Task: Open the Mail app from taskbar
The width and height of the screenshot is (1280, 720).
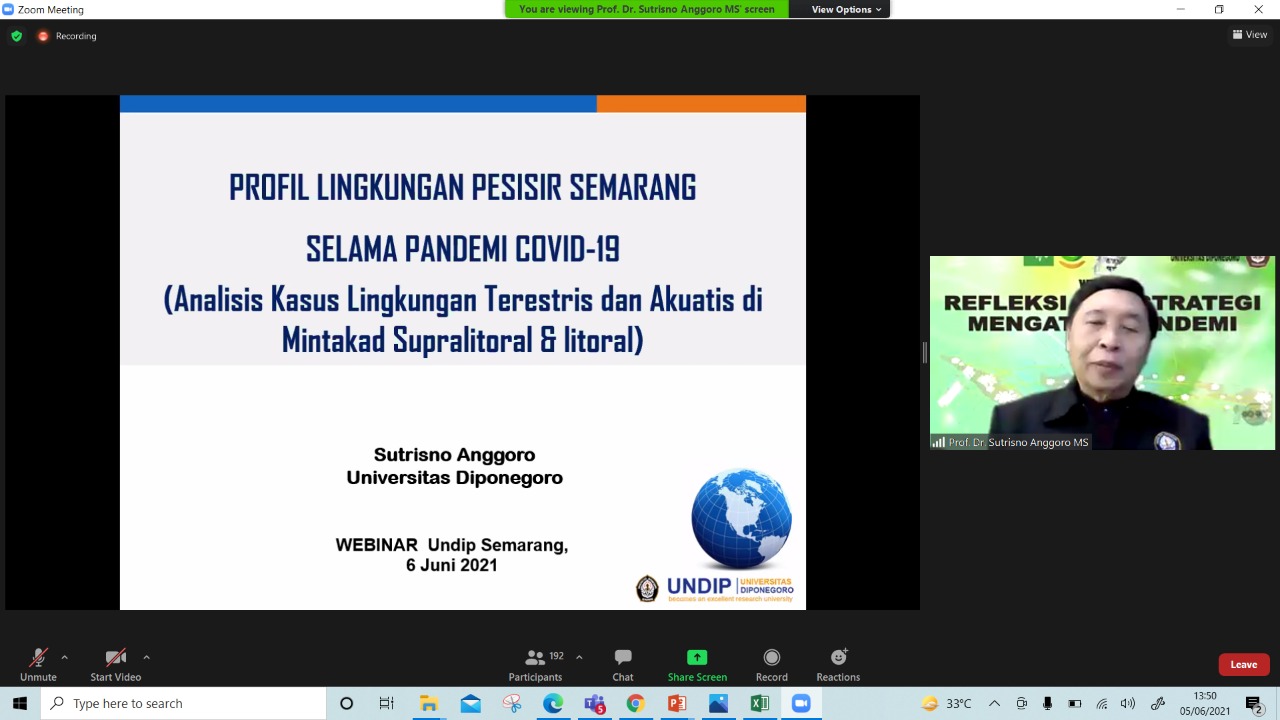Action: (470, 703)
